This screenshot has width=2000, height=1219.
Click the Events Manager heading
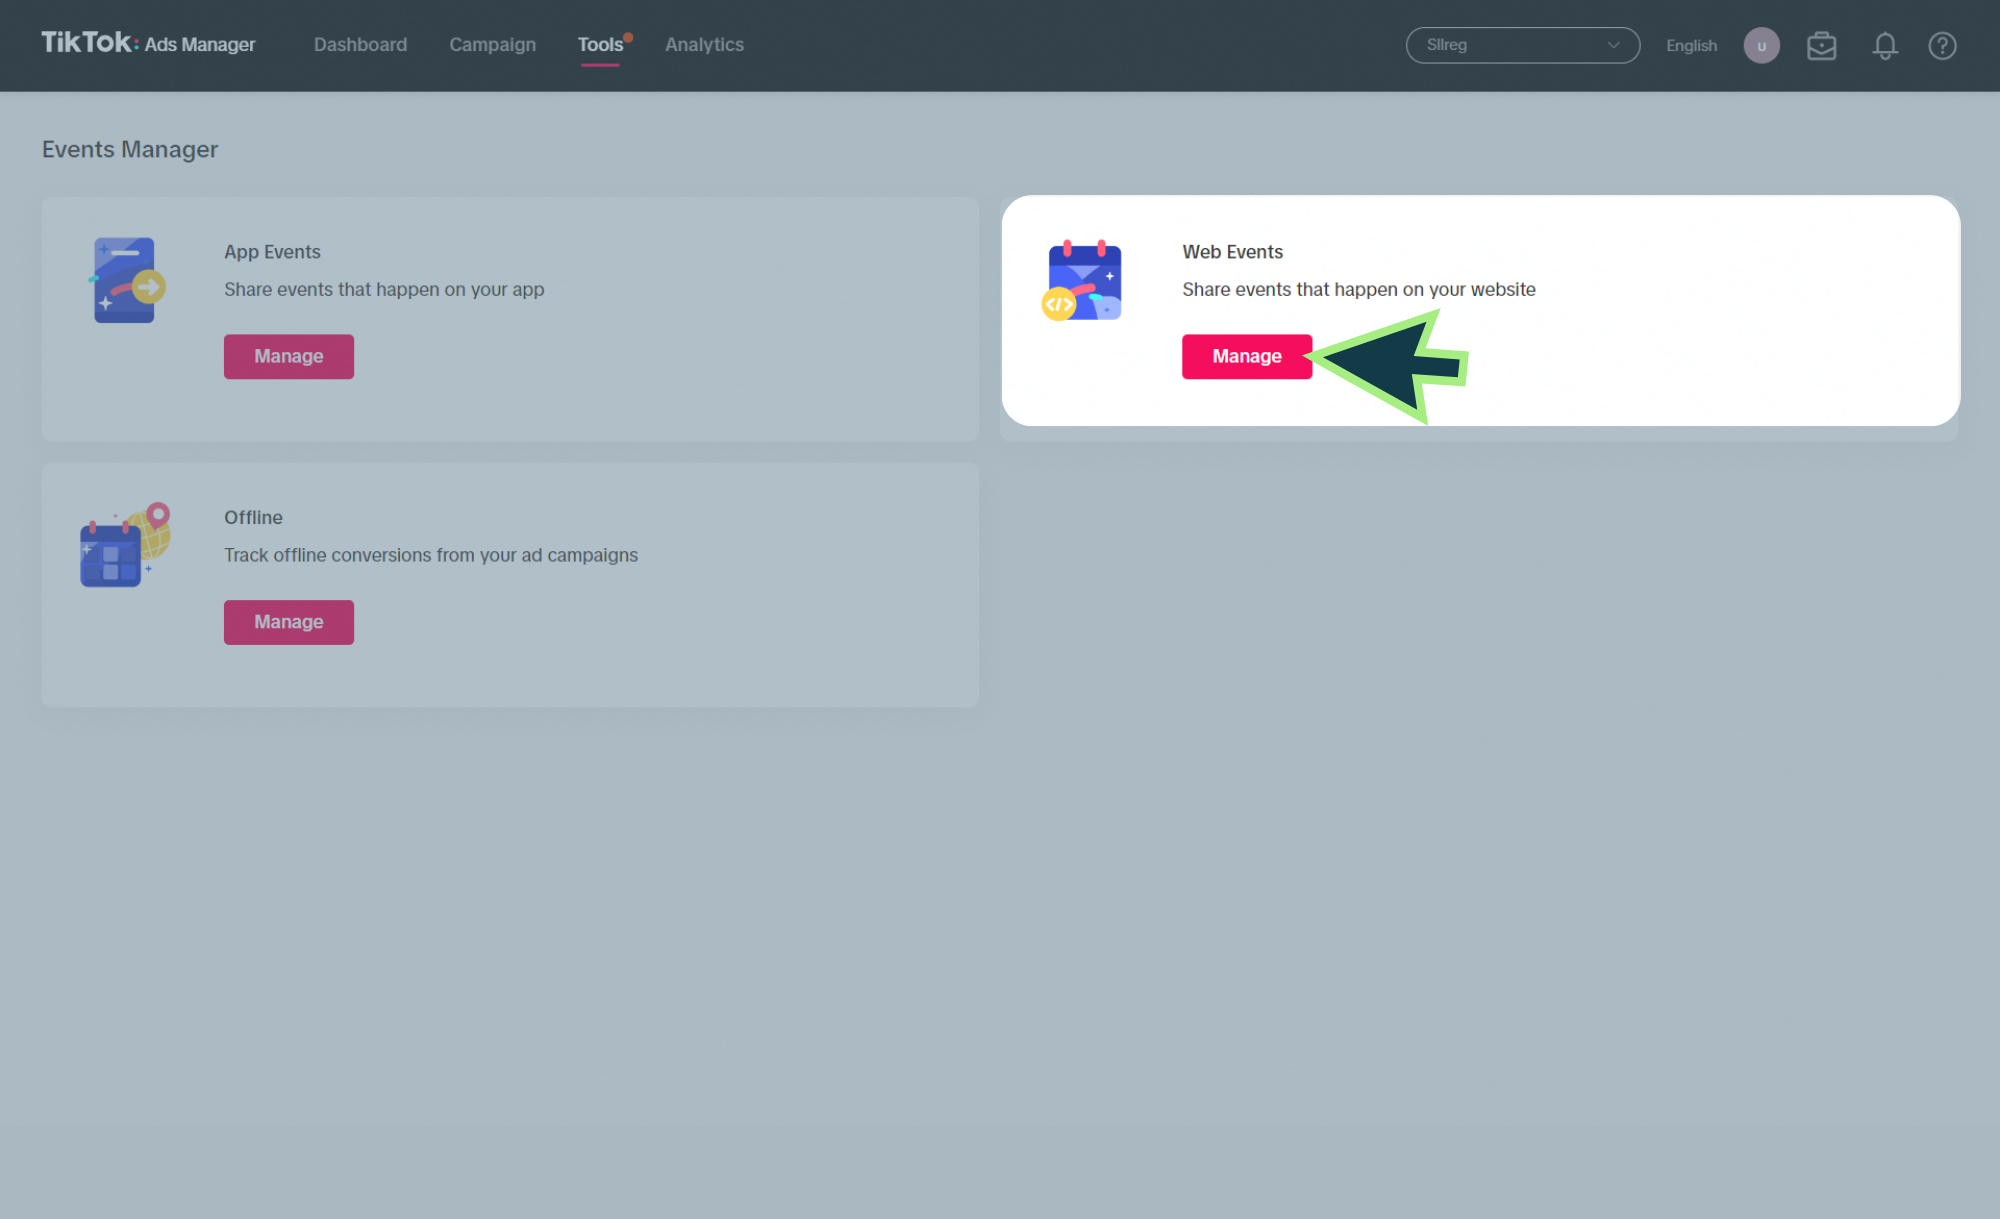[130, 149]
